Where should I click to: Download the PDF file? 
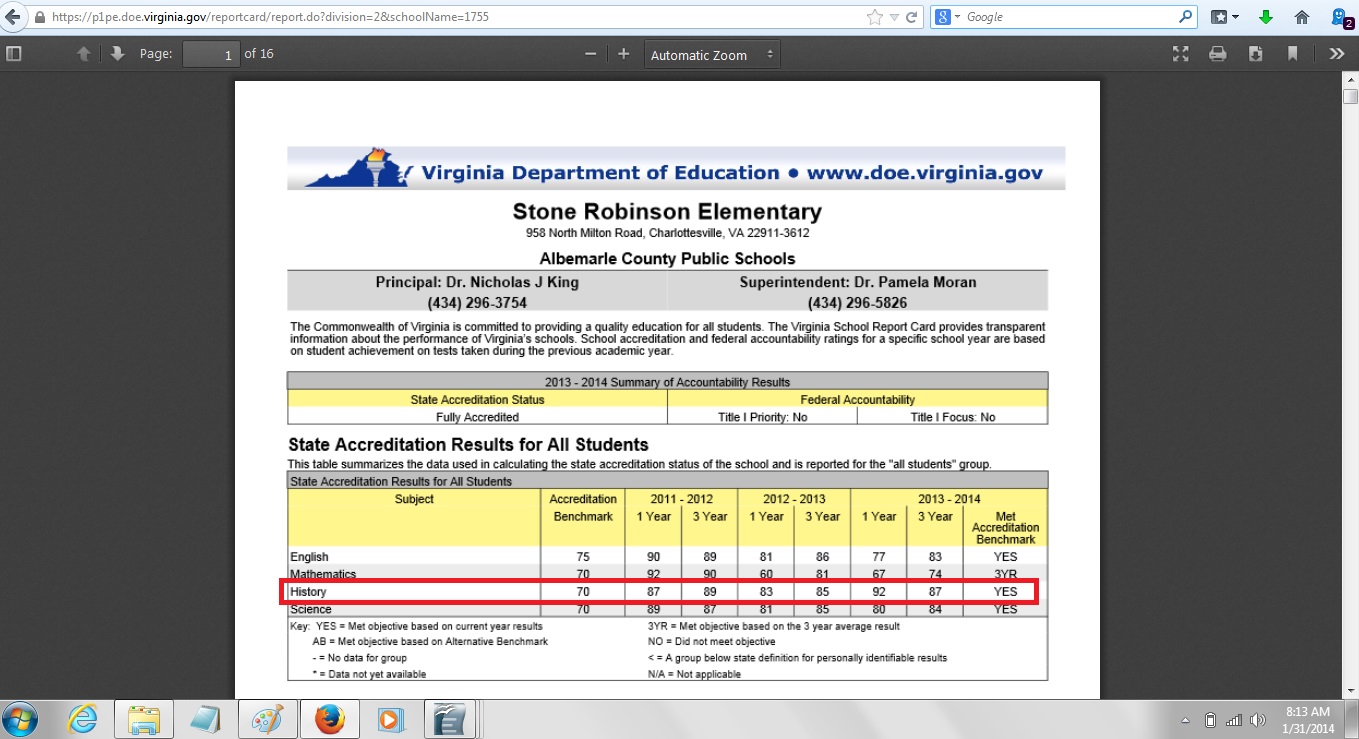pos(1255,54)
